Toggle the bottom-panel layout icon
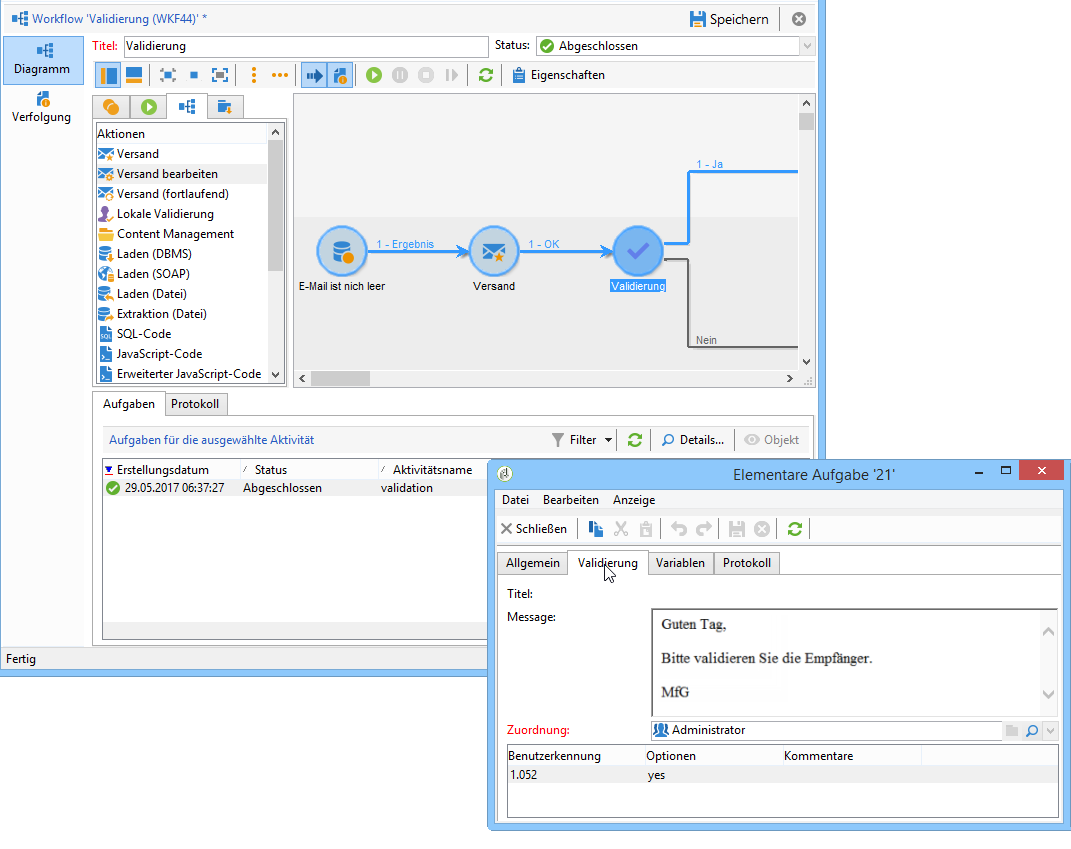Viewport: 1071px width, 849px height. click(x=134, y=75)
